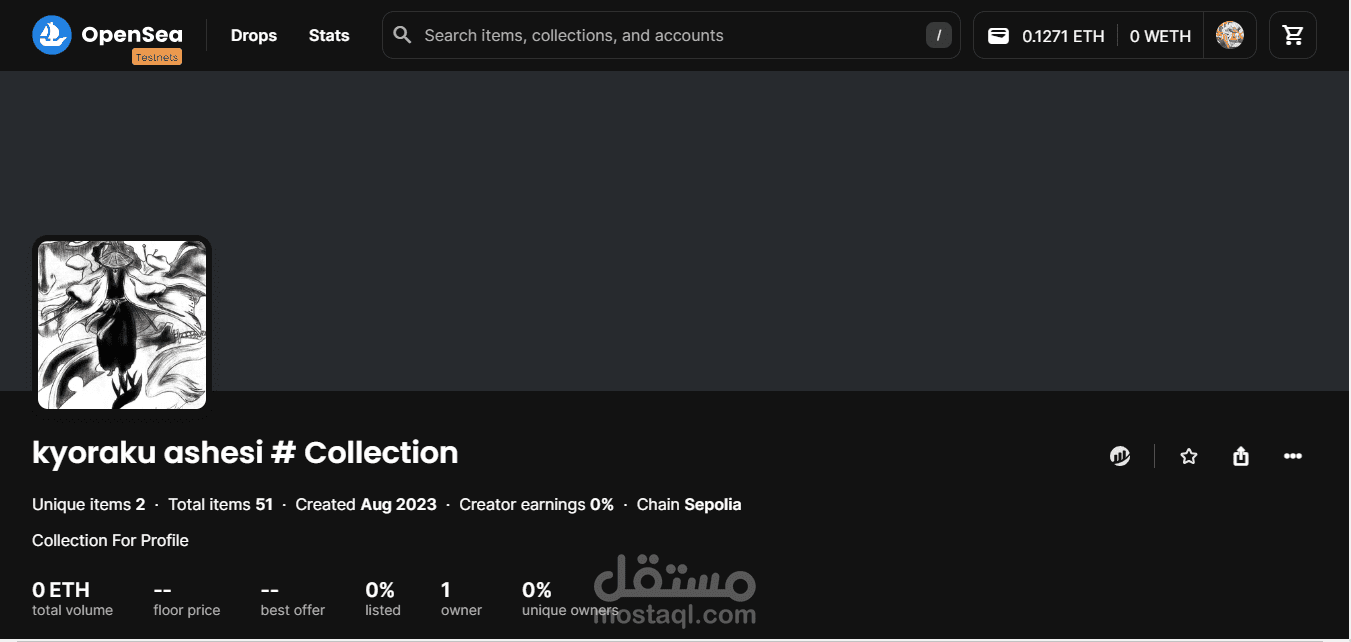1351x642 pixels.
Task: Share the collection using the share icon
Action: tap(1241, 457)
